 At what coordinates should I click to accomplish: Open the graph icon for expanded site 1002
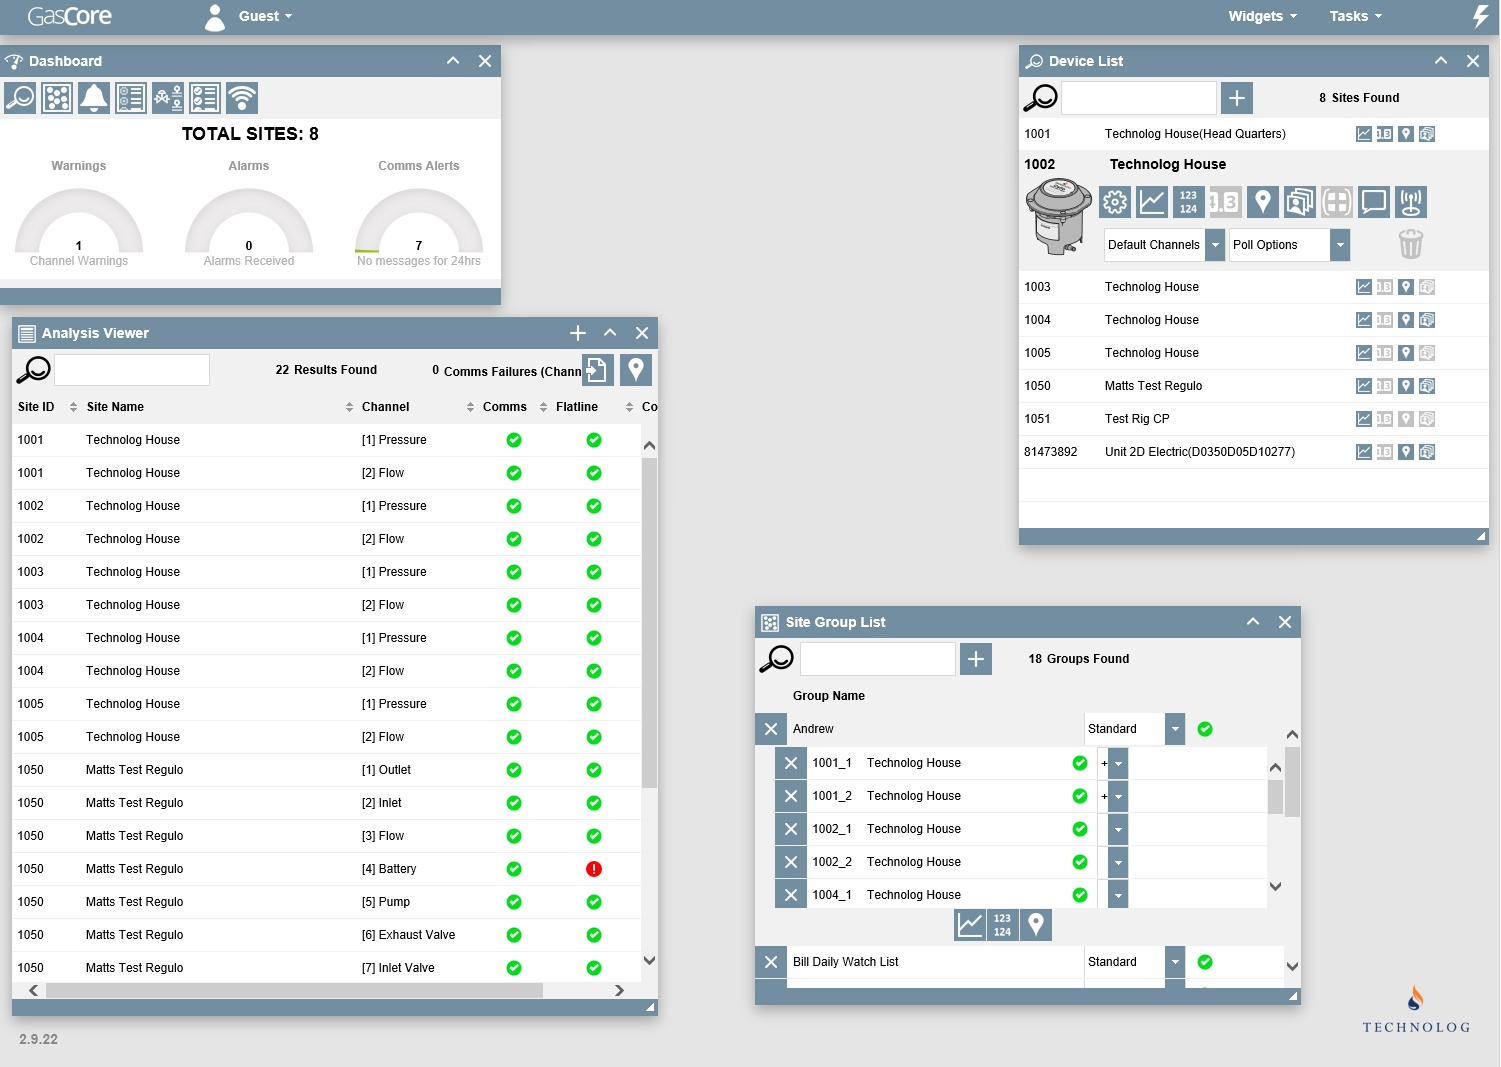pyautogui.click(x=1152, y=202)
